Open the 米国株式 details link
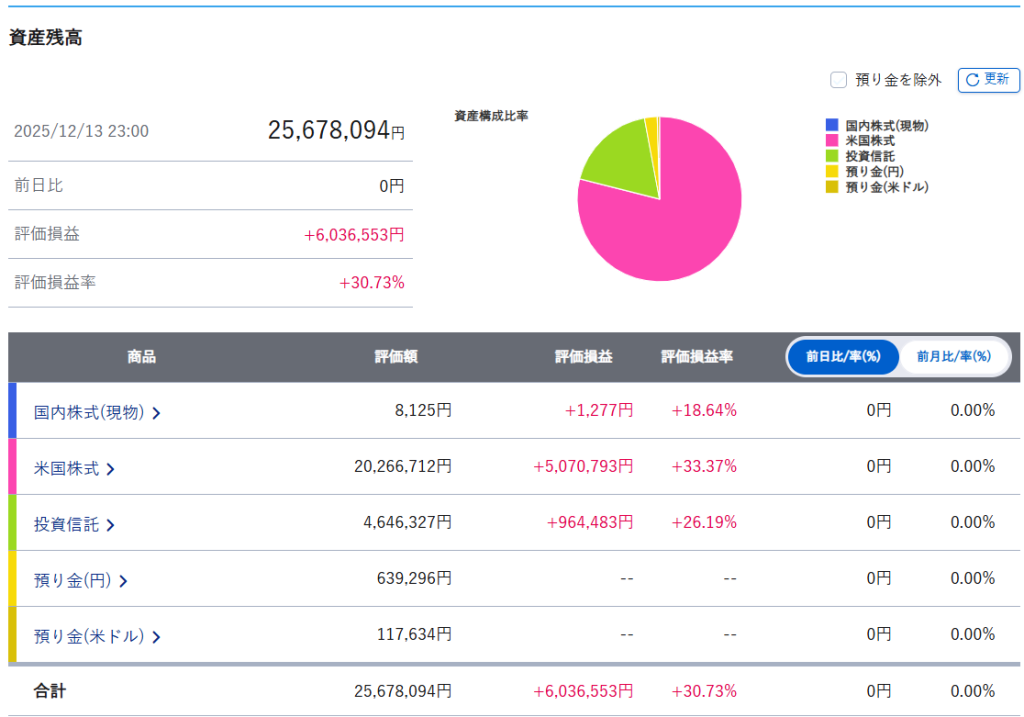Screen dimensions: 1024x717 [x=66, y=468]
